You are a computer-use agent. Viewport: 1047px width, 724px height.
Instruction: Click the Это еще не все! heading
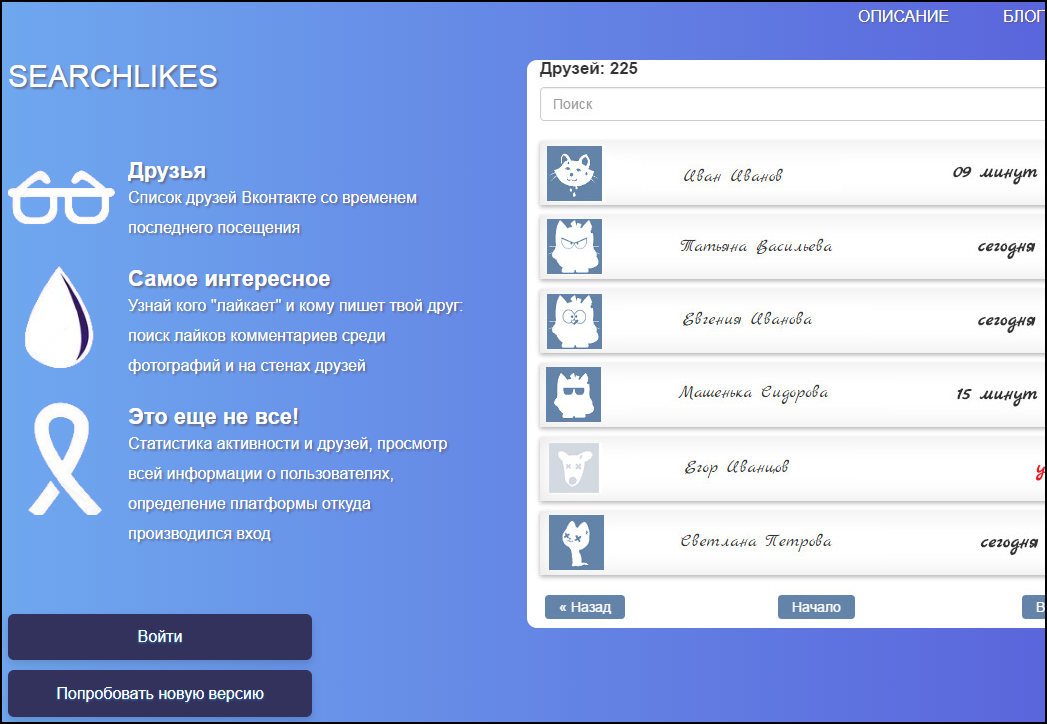[x=213, y=417]
